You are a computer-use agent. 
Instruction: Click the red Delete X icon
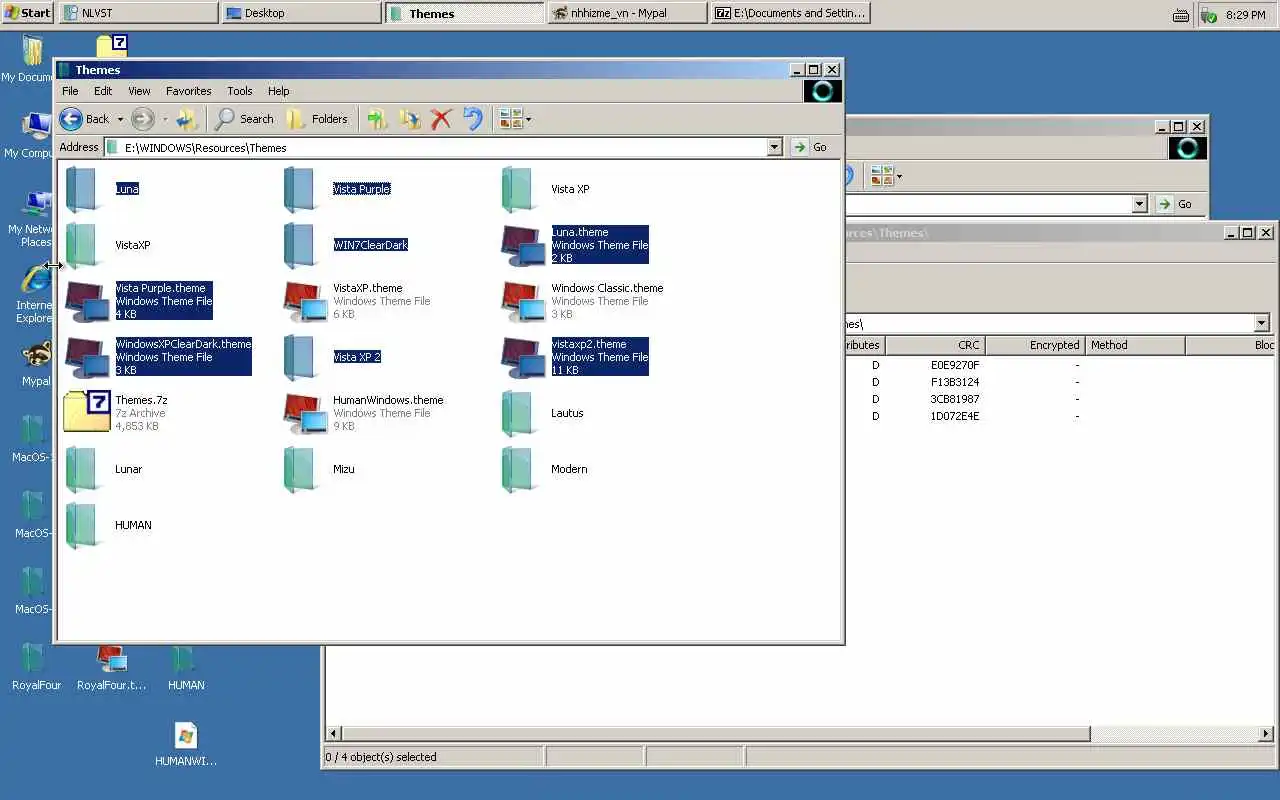coord(441,119)
